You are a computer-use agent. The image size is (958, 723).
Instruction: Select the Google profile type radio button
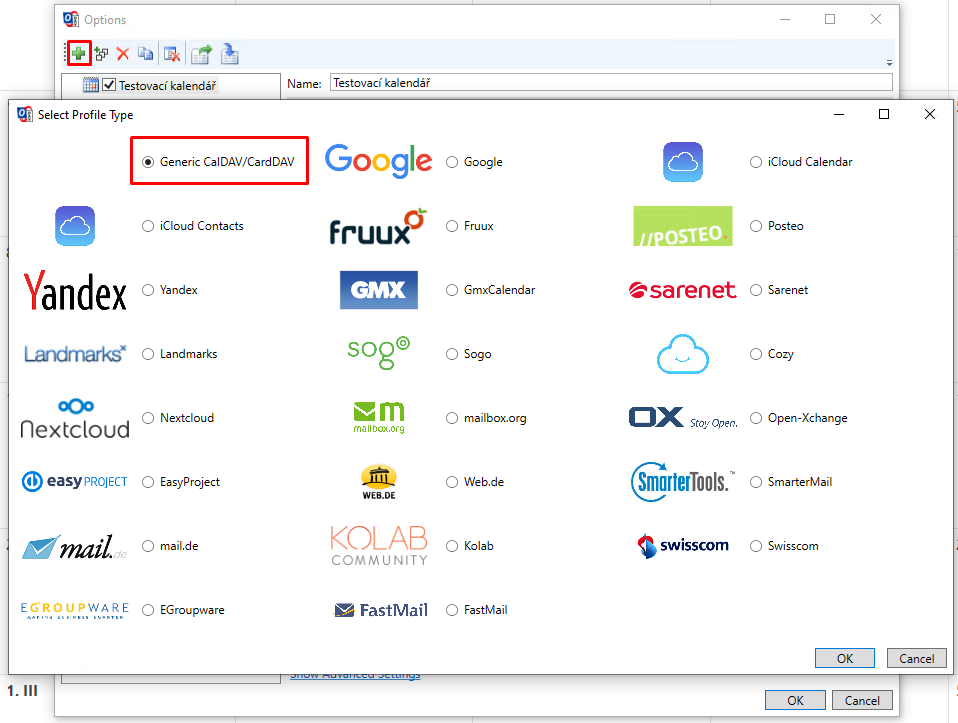click(x=452, y=162)
